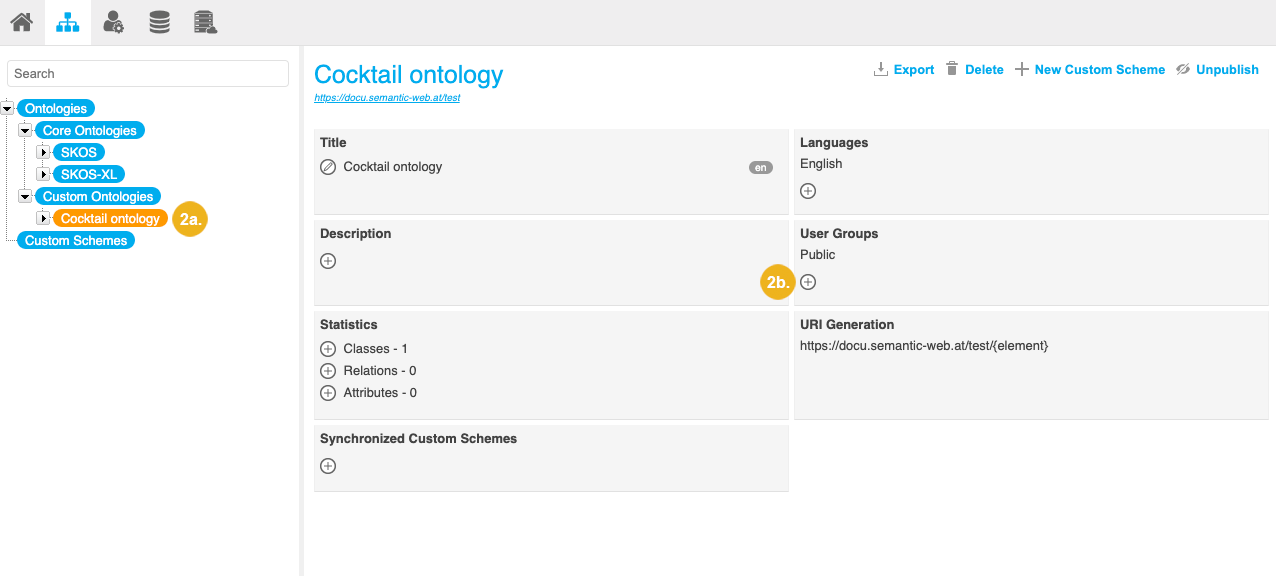Add a description with the plus icon
The height and width of the screenshot is (576, 1276).
328,261
